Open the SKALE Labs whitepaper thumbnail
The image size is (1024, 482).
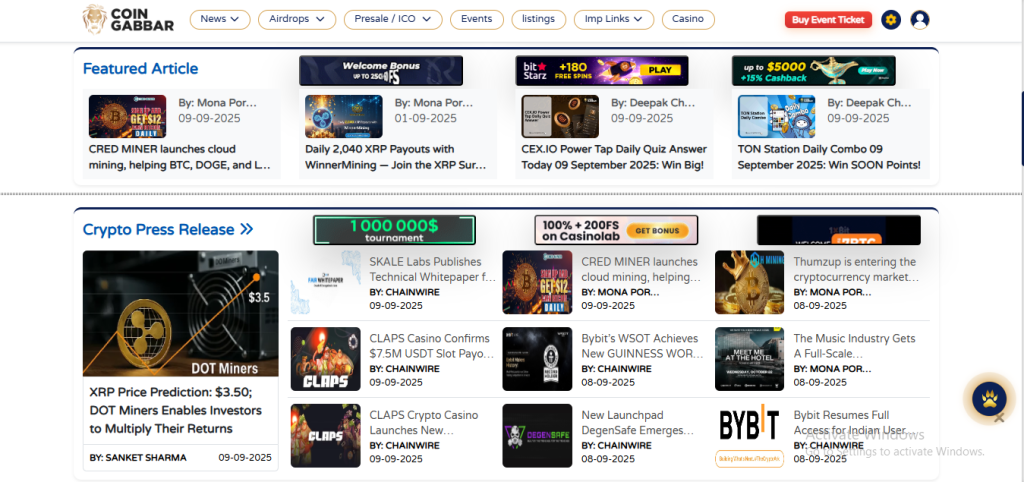[x=325, y=282]
